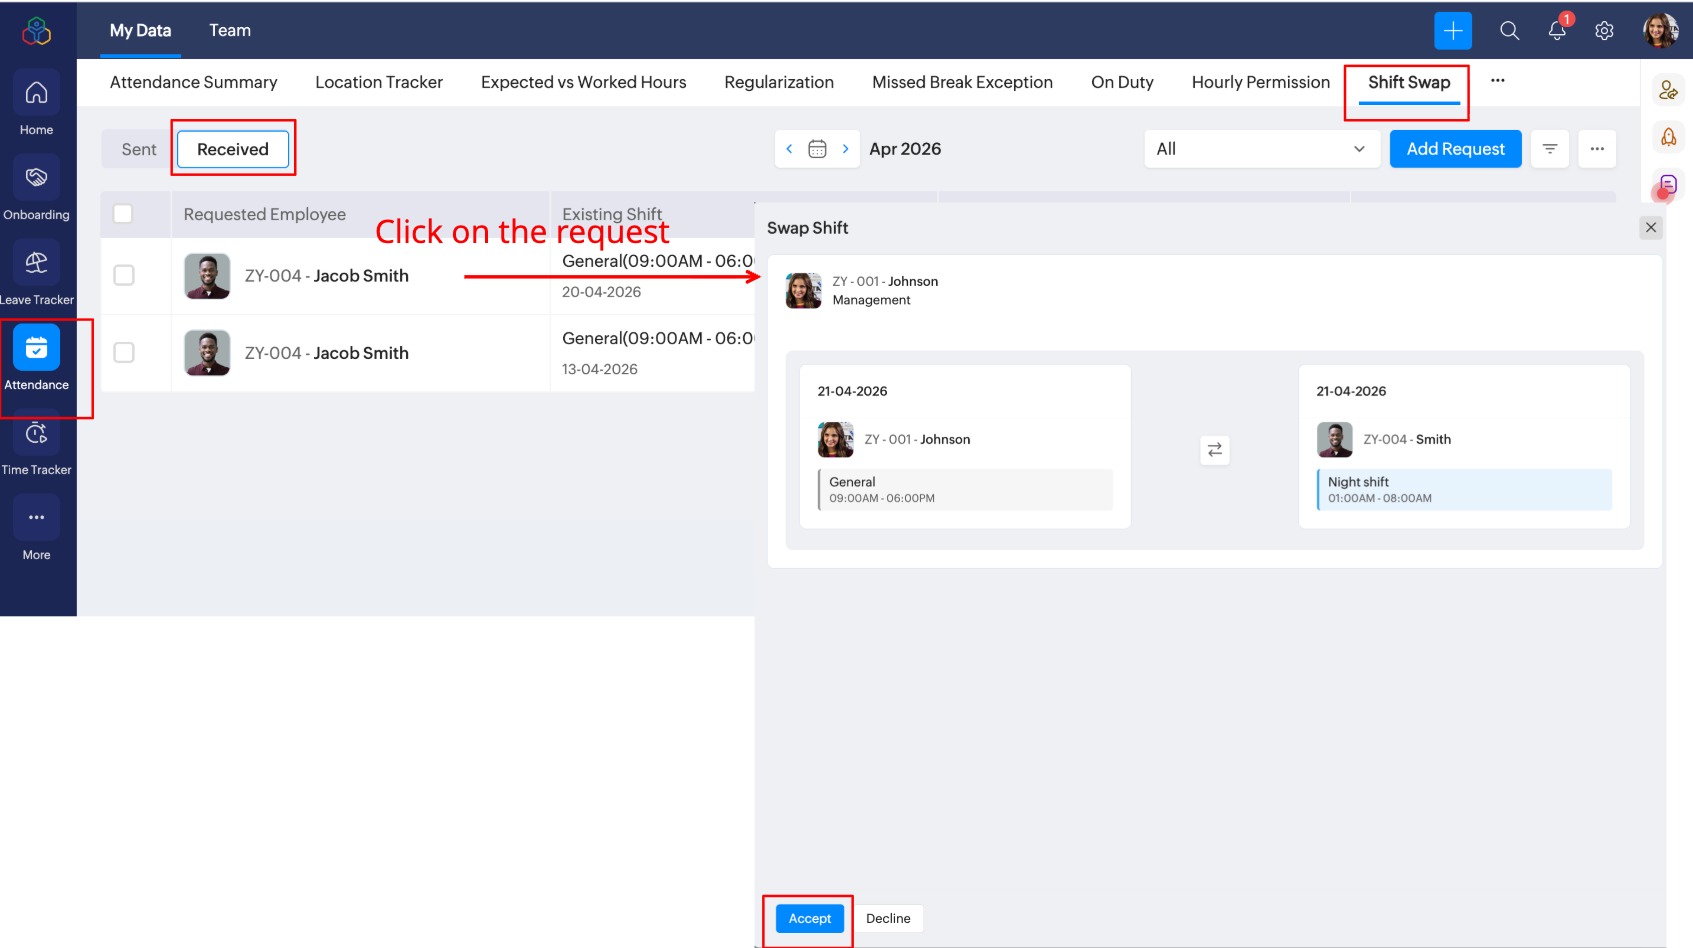1693x948 pixels.
Task: Open the Shift Swap tab
Action: tap(1409, 83)
